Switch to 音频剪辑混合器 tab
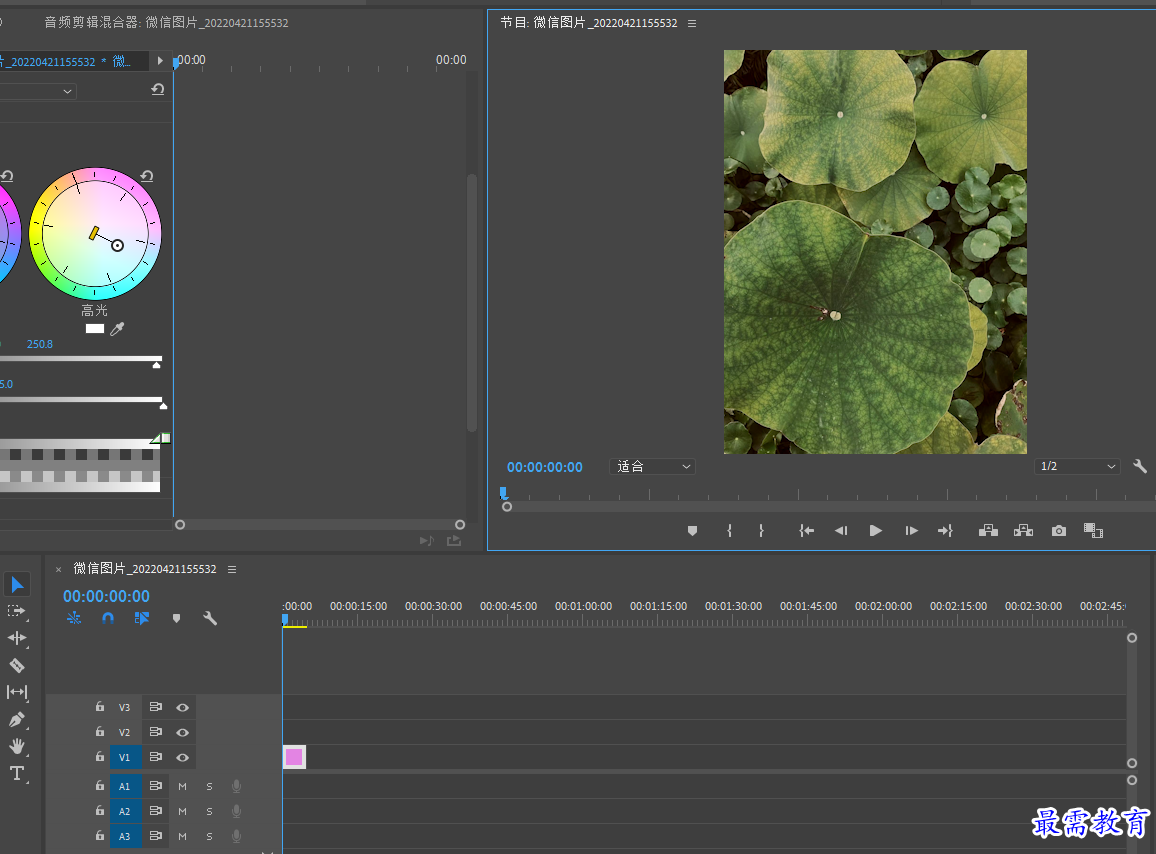 (x=166, y=23)
